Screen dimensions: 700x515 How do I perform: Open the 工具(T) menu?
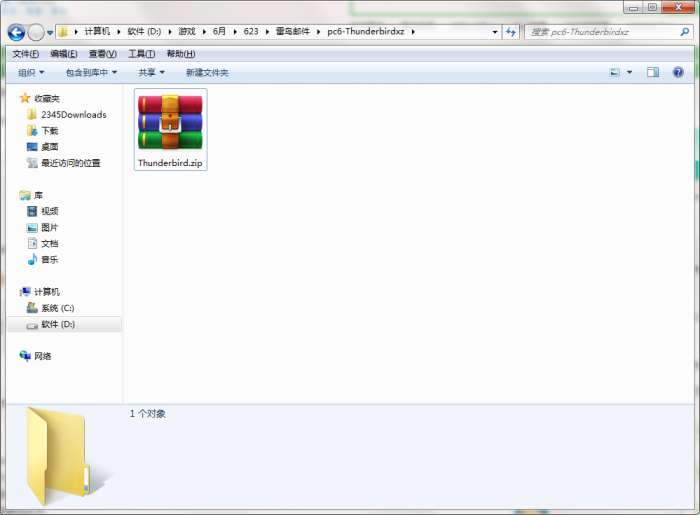[142, 54]
